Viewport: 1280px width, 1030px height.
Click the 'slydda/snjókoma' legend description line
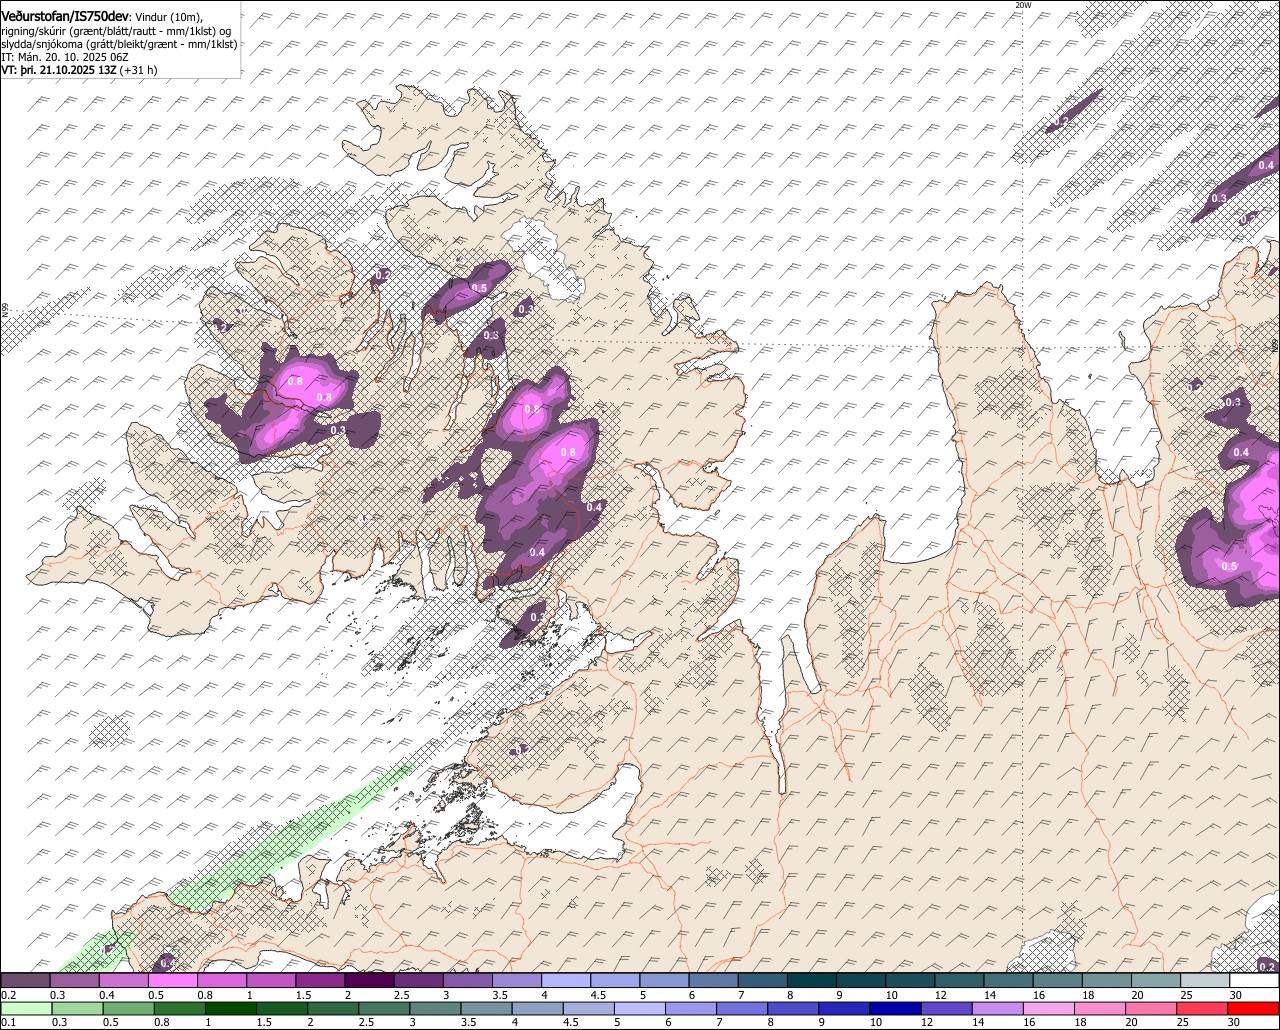(119, 44)
